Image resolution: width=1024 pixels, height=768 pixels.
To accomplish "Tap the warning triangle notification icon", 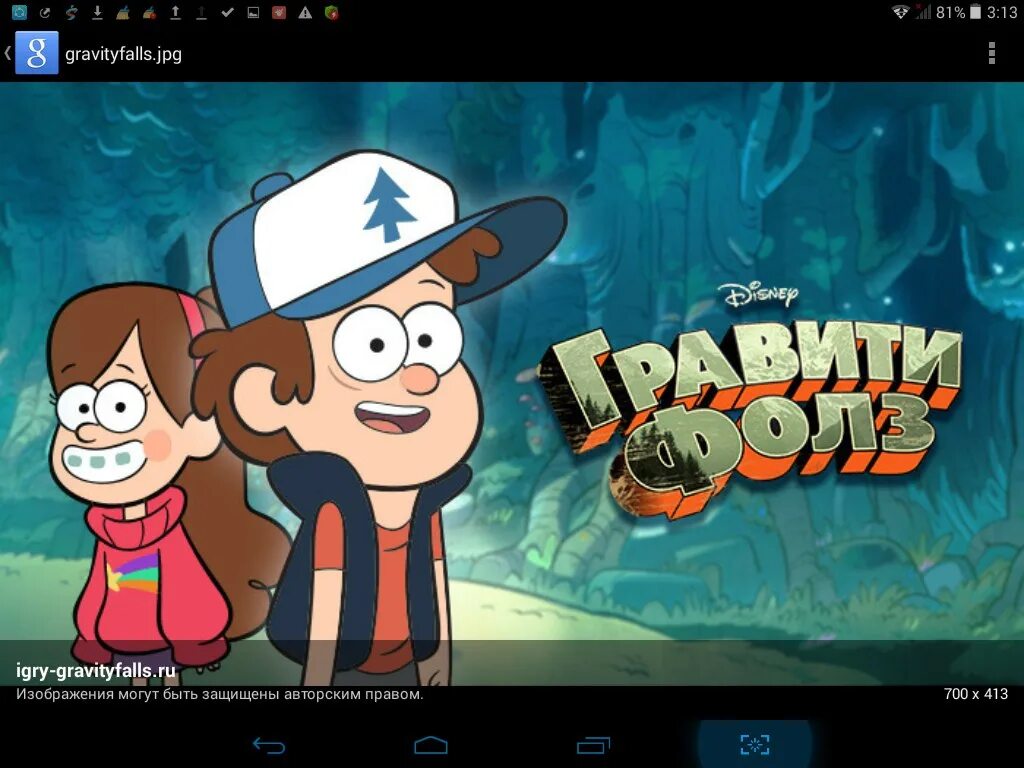I will pyautogui.click(x=305, y=12).
